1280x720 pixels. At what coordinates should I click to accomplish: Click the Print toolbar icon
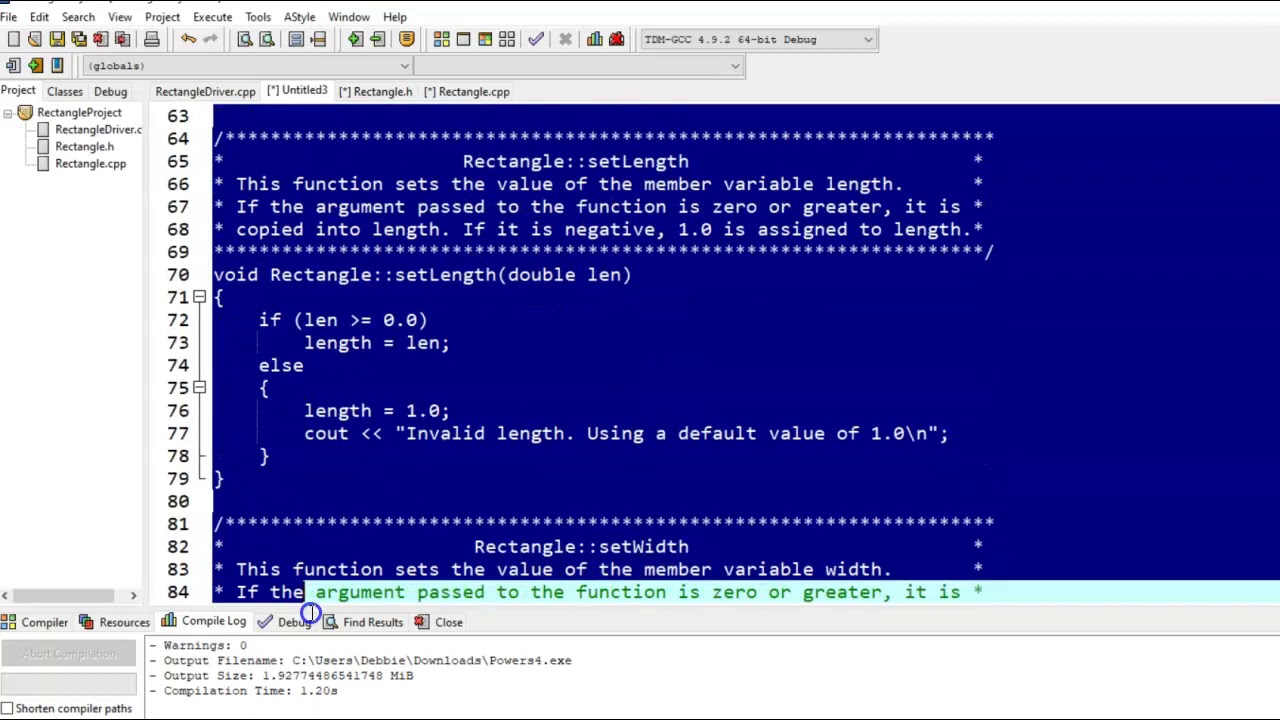point(151,39)
